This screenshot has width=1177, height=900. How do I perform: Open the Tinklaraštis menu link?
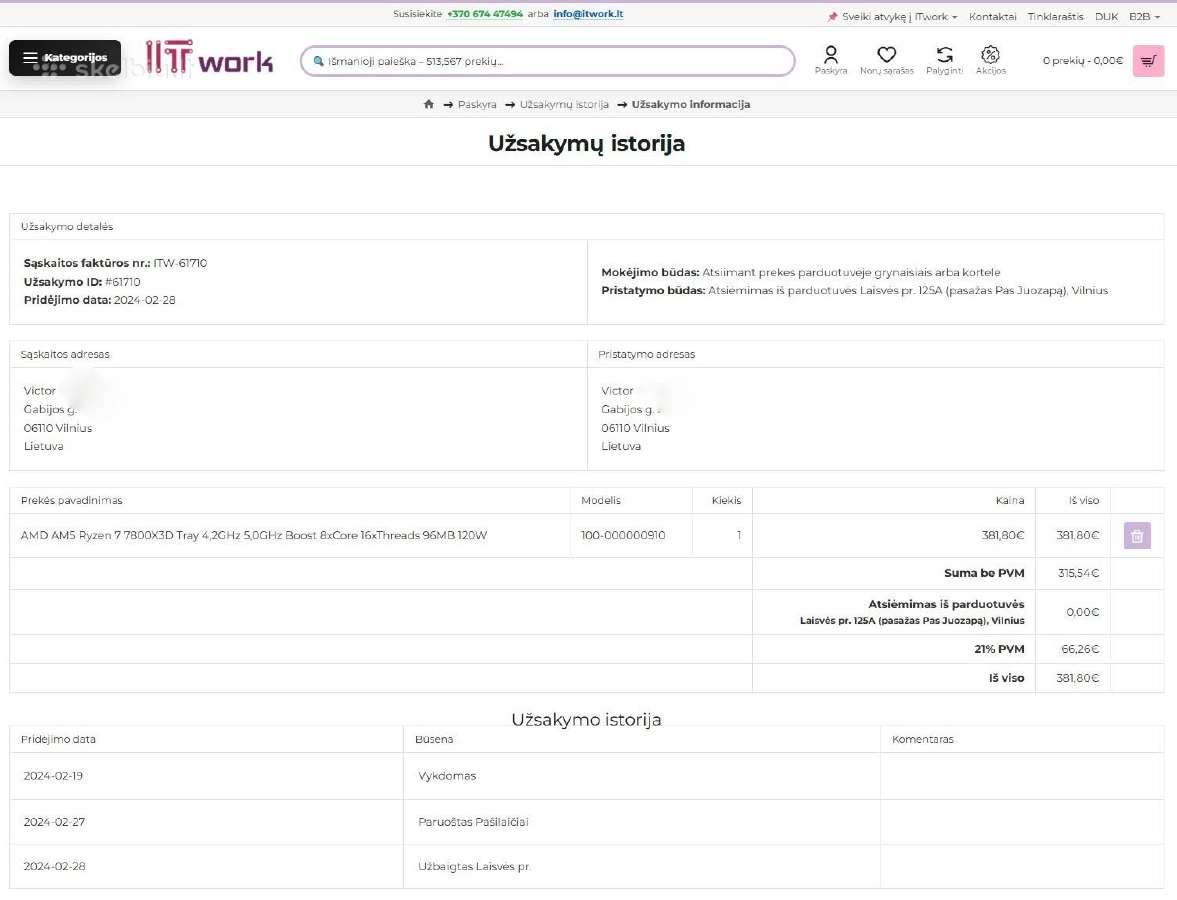(1055, 17)
